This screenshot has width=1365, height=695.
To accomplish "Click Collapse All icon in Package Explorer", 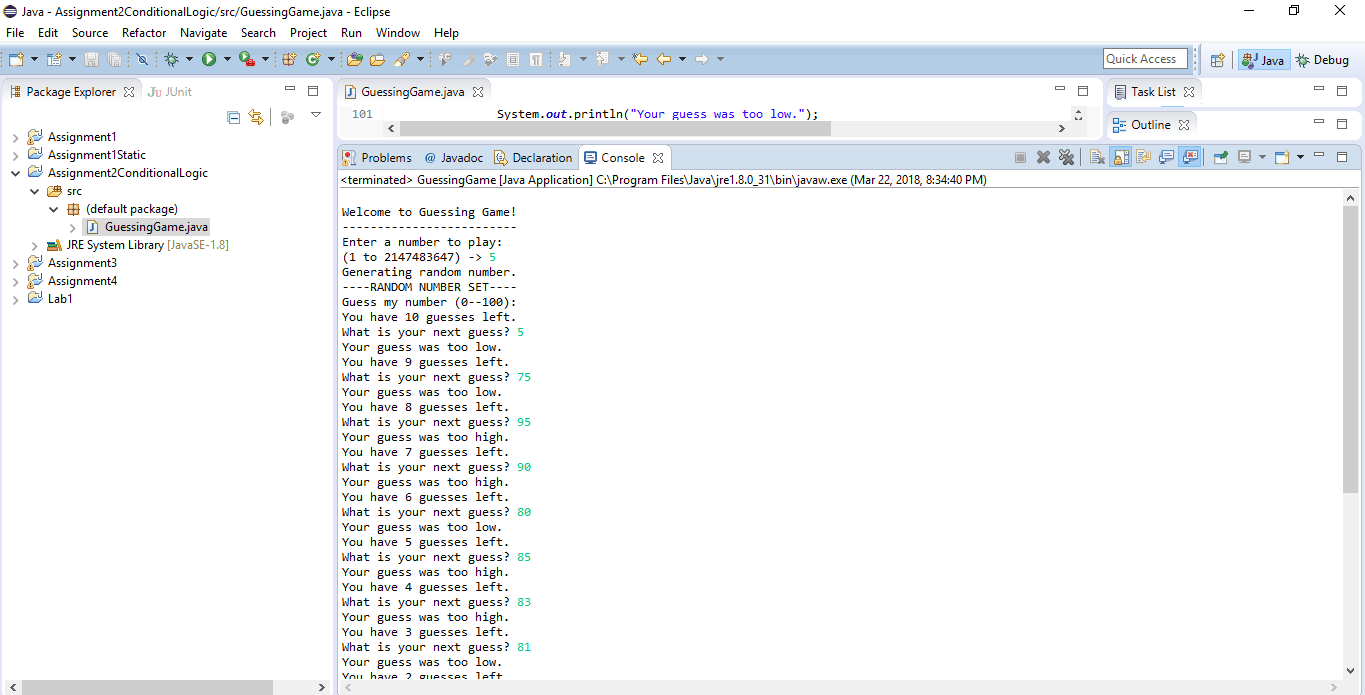I will point(233,117).
